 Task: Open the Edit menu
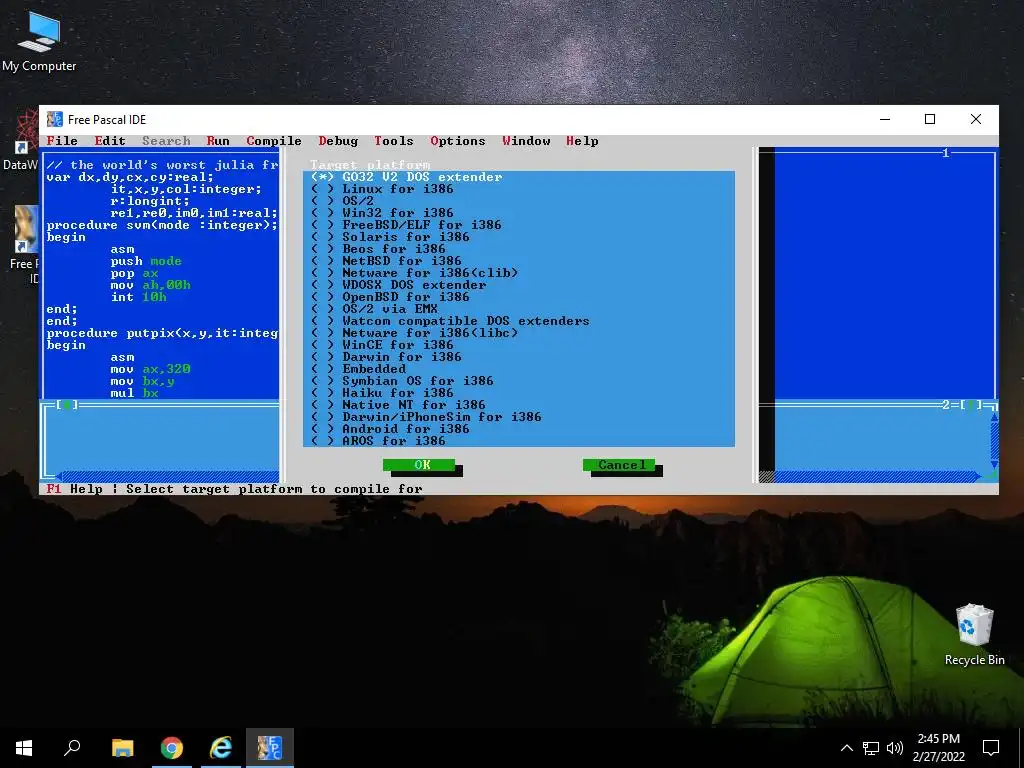click(110, 141)
